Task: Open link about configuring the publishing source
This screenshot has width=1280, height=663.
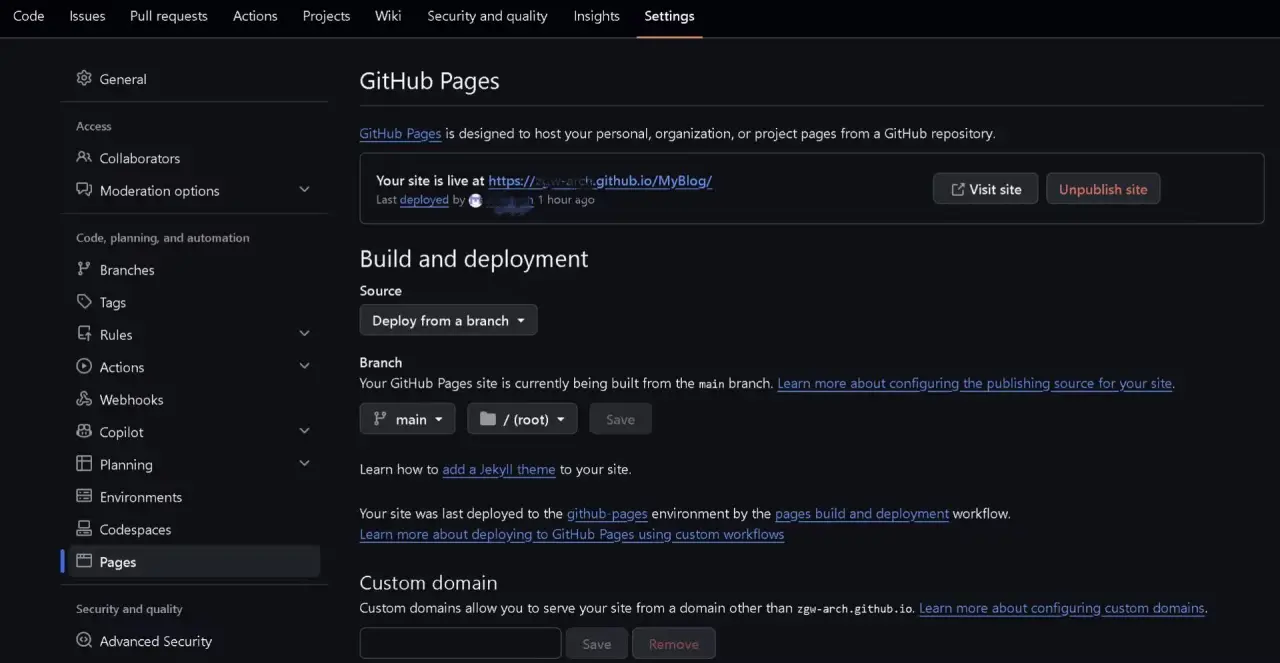Action: (x=975, y=383)
